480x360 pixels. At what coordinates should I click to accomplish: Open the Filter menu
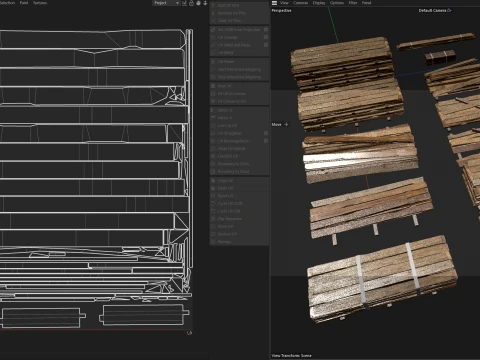353,3
